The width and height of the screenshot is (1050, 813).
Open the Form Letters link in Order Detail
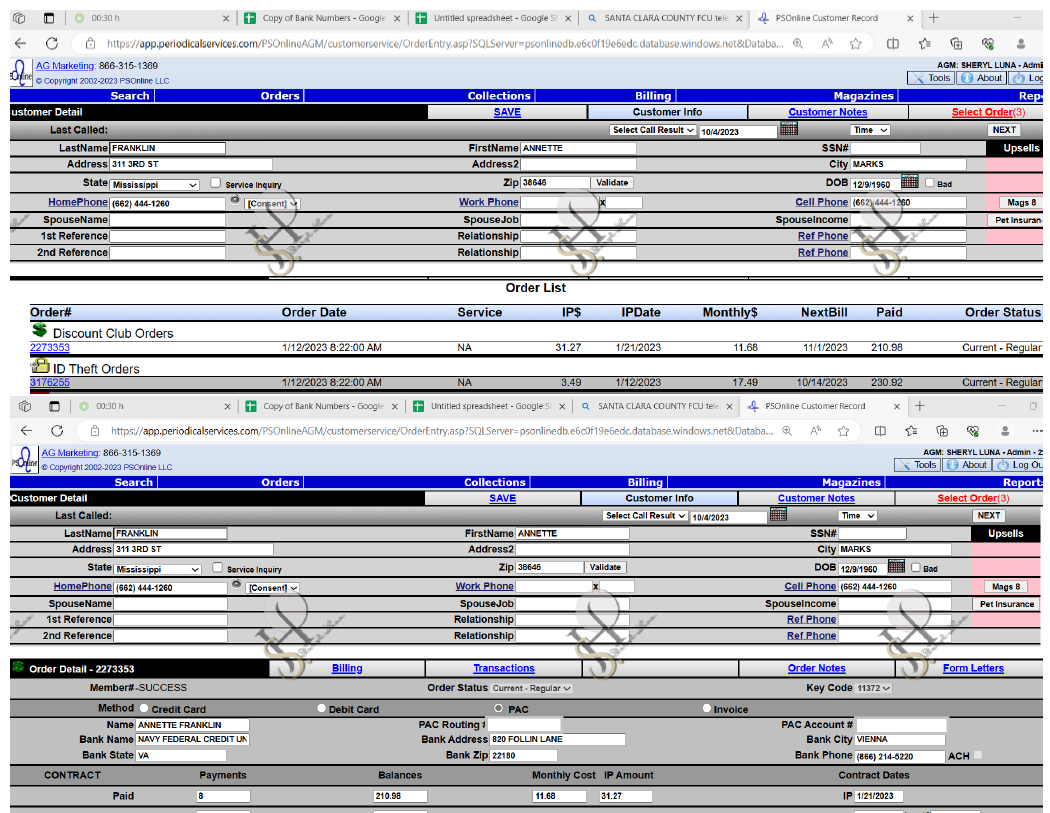973,668
